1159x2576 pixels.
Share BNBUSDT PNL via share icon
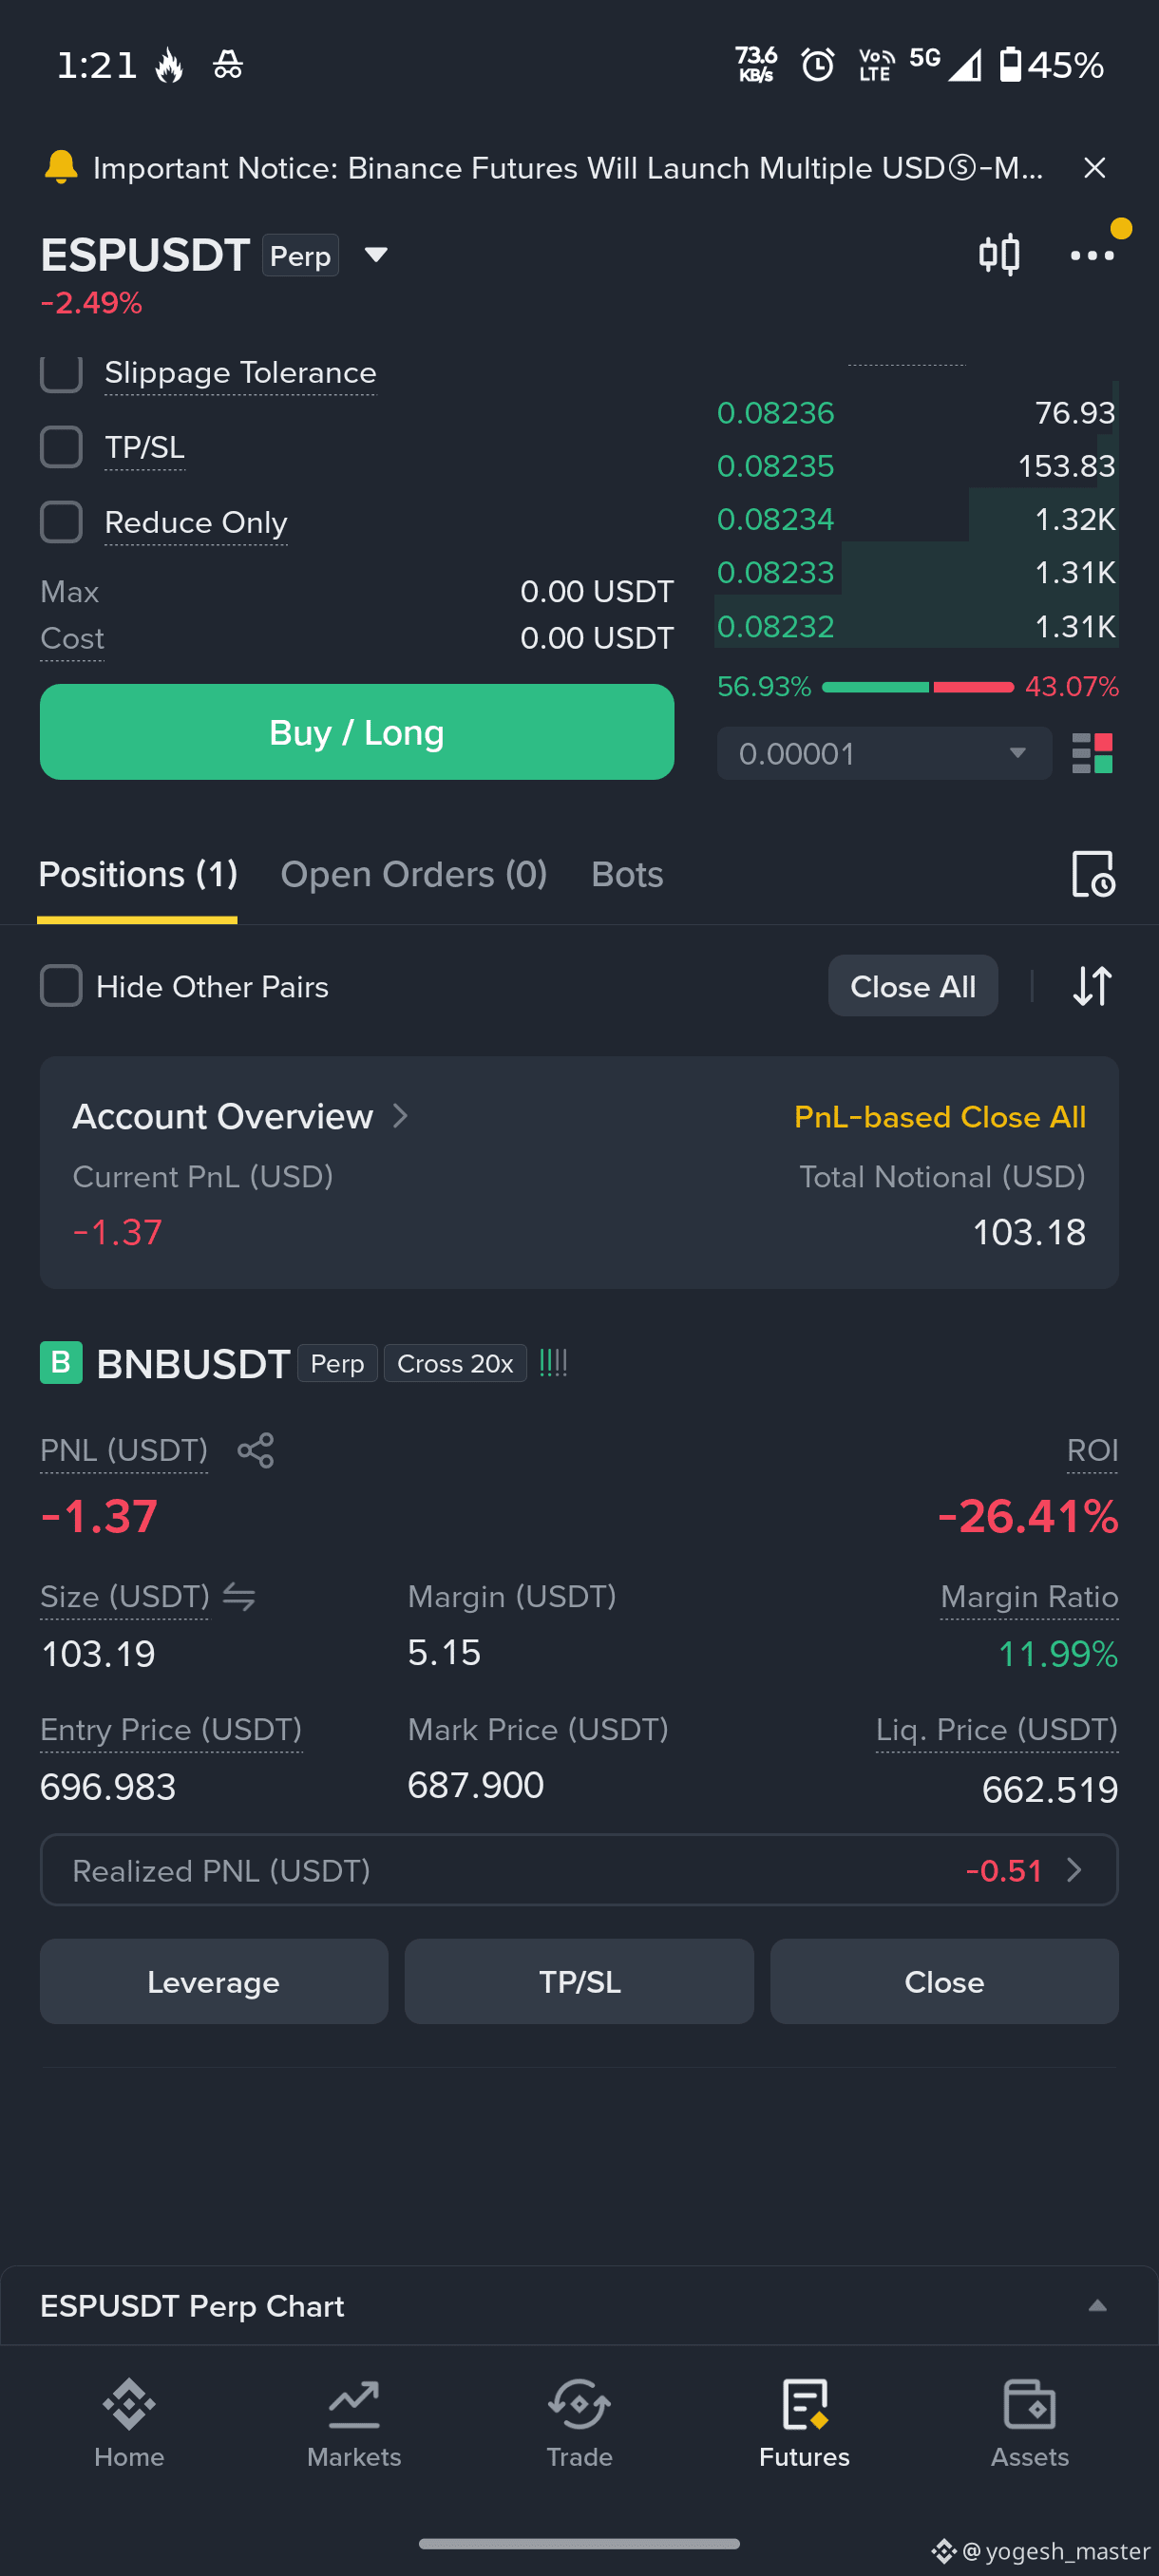255,1450
